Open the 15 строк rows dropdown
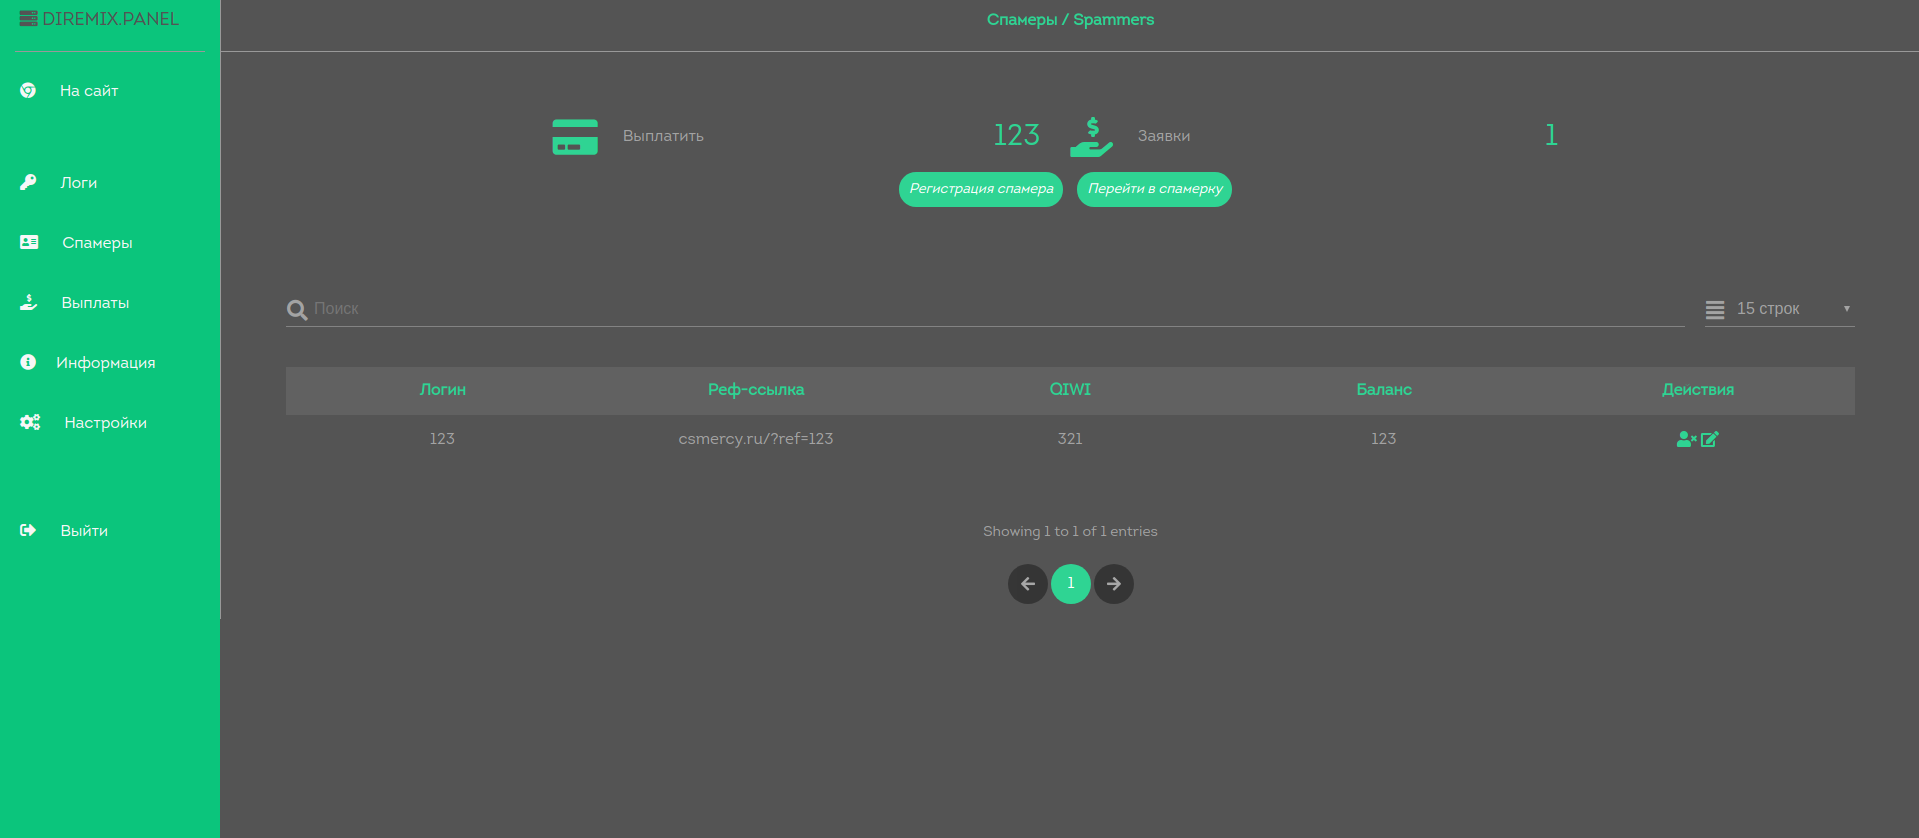Viewport: 1919px width, 838px height. pyautogui.click(x=1779, y=309)
